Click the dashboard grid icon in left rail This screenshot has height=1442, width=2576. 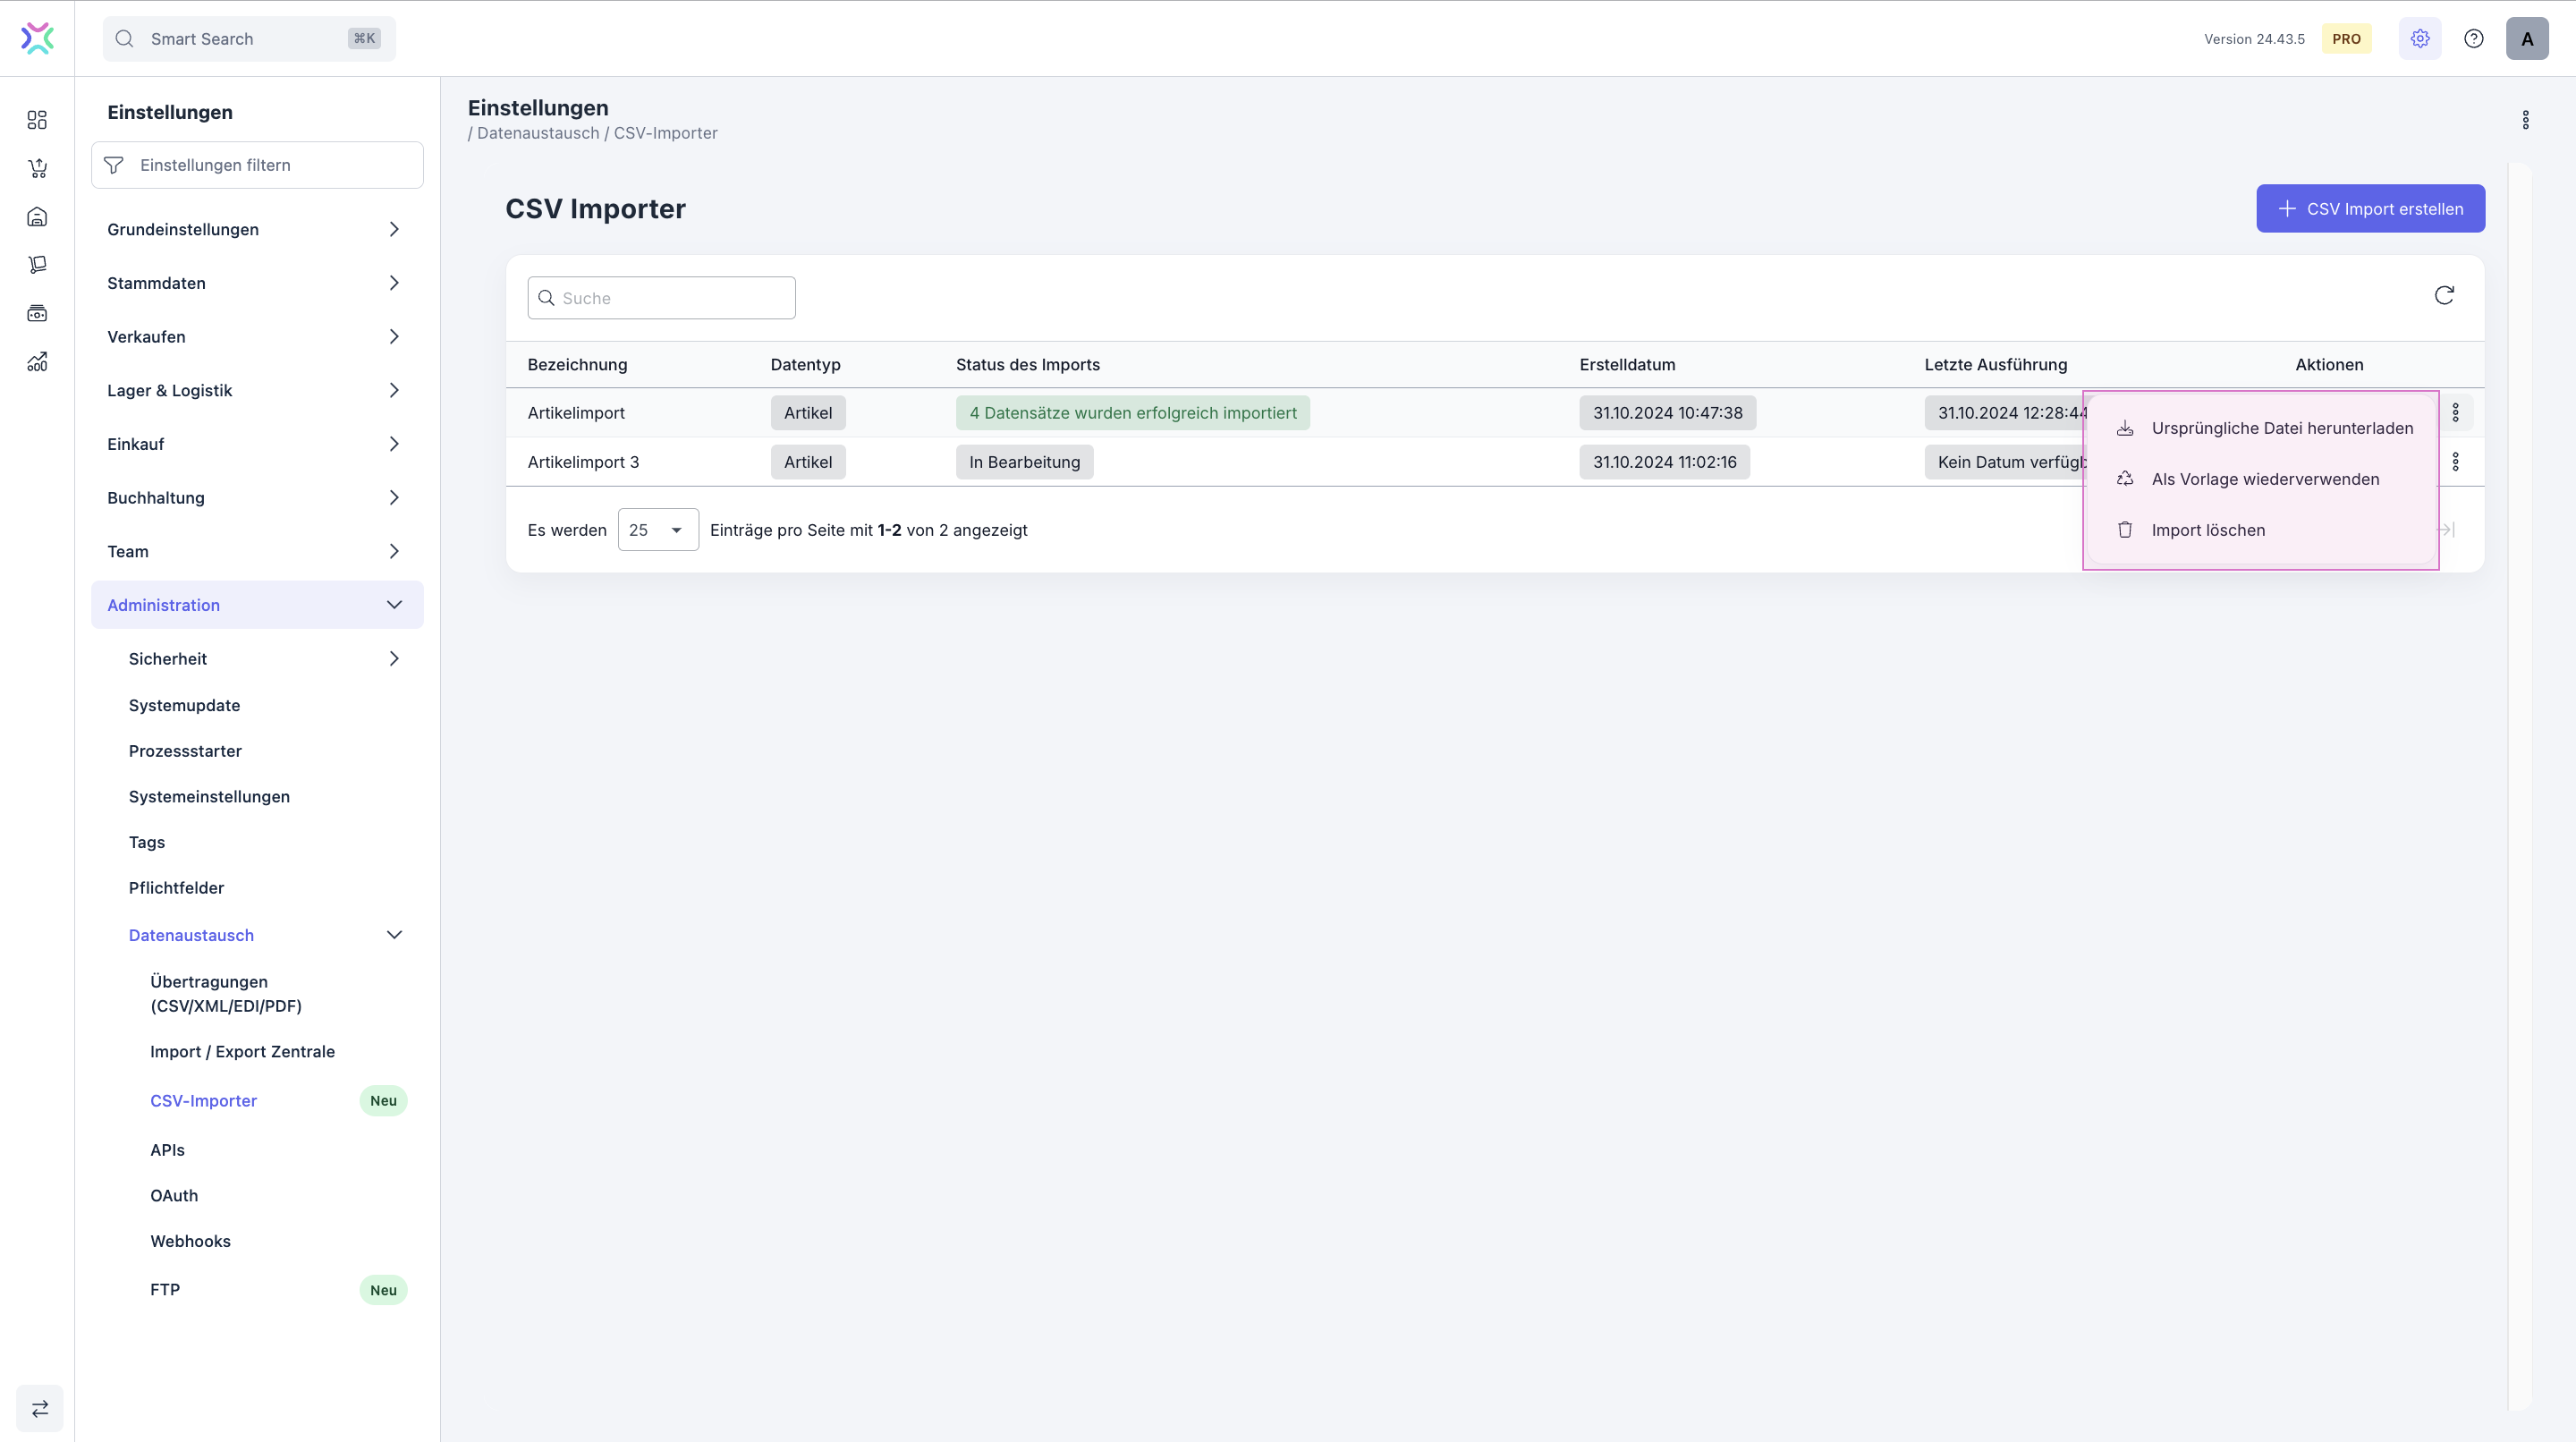pos(37,120)
